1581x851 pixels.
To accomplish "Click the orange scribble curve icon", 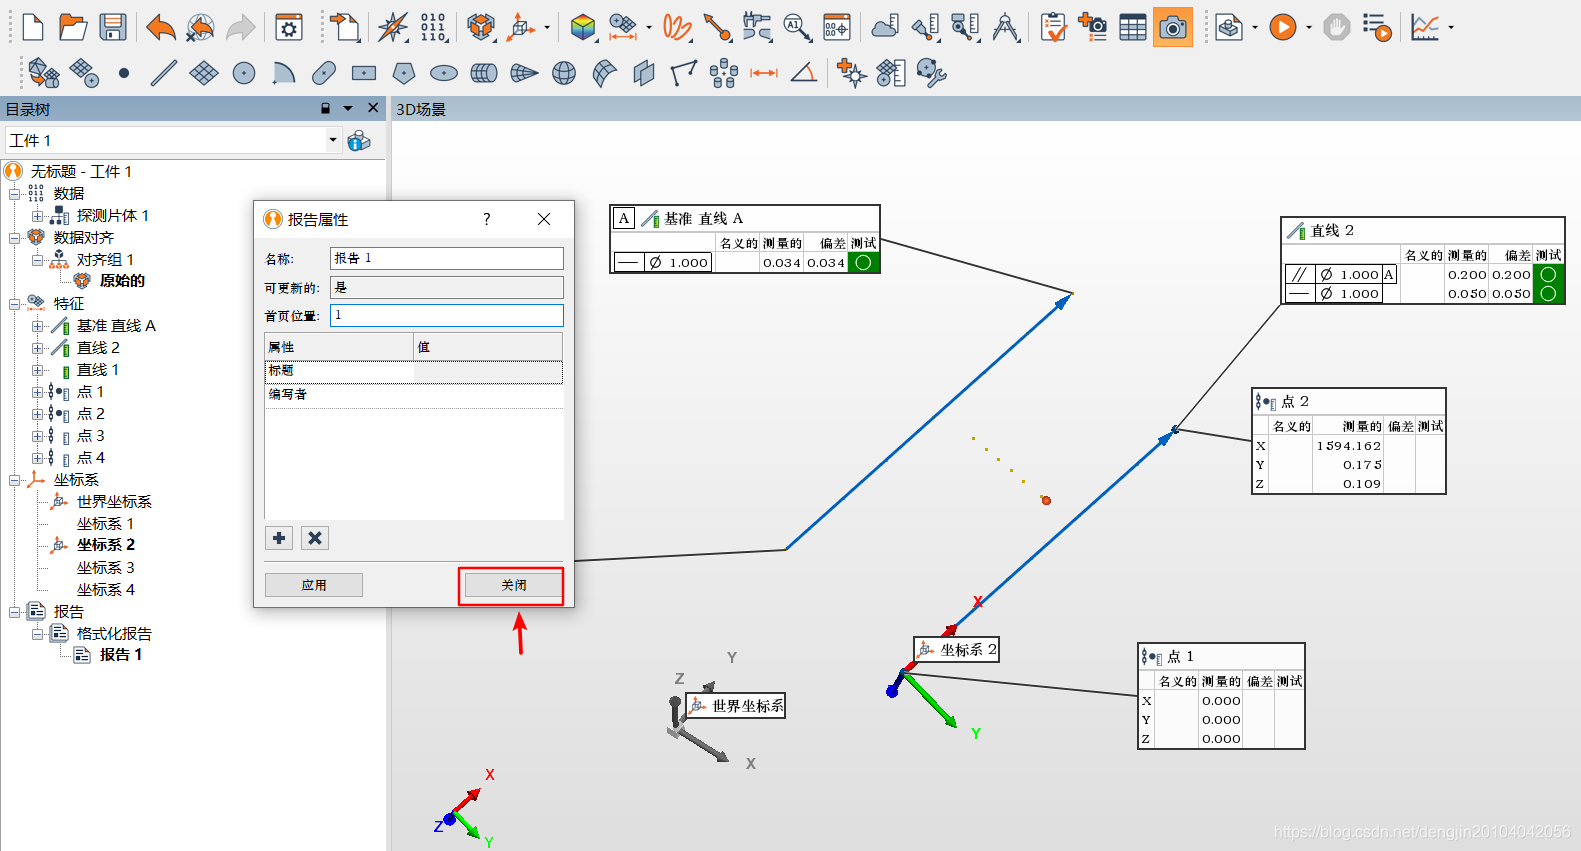I will 677,27.
